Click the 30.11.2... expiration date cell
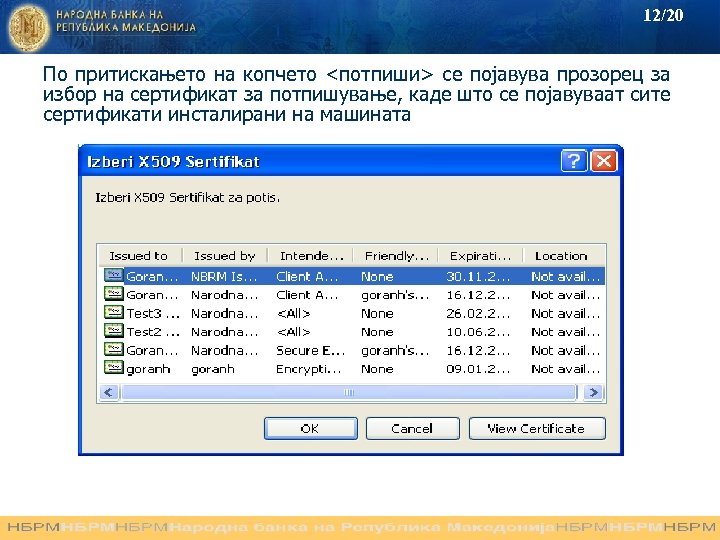The width and height of the screenshot is (720, 540). pyautogui.click(x=478, y=276)
